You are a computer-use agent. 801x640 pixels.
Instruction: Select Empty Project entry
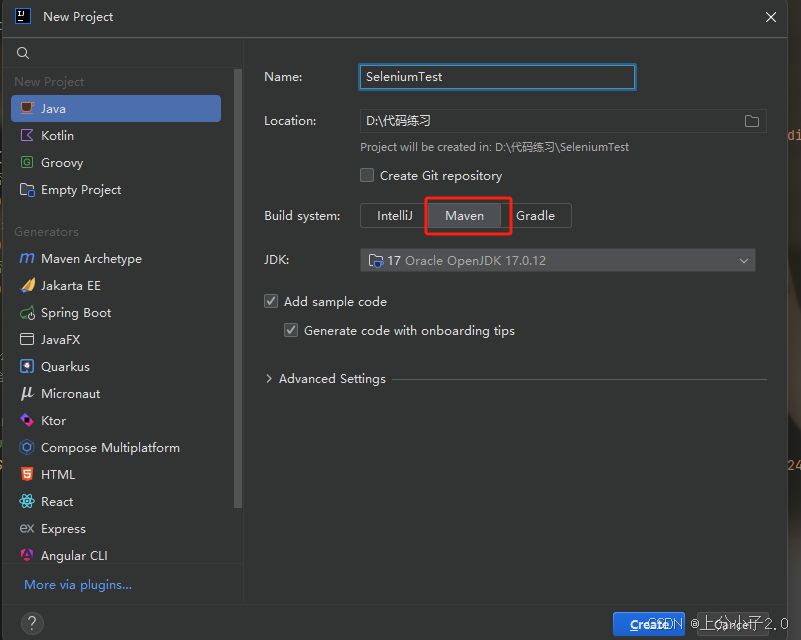tap(116, 189)
